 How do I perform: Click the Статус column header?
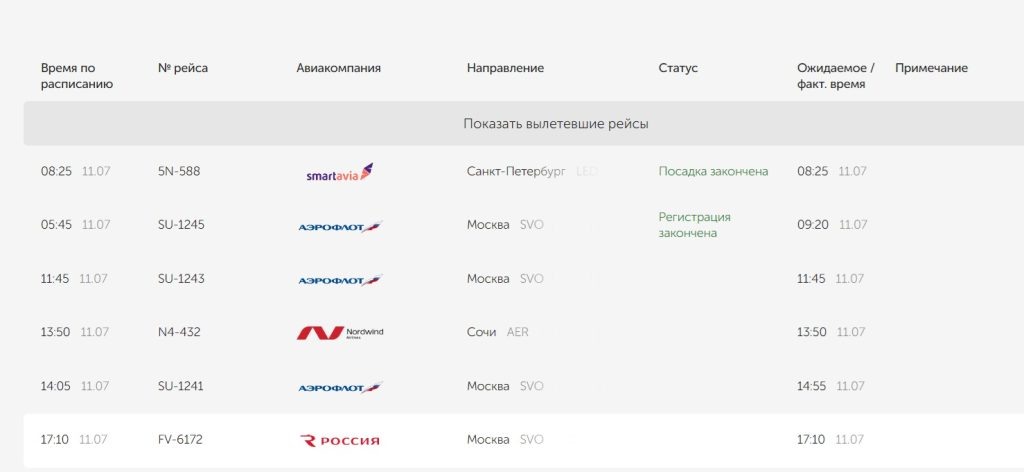point(678,68)
